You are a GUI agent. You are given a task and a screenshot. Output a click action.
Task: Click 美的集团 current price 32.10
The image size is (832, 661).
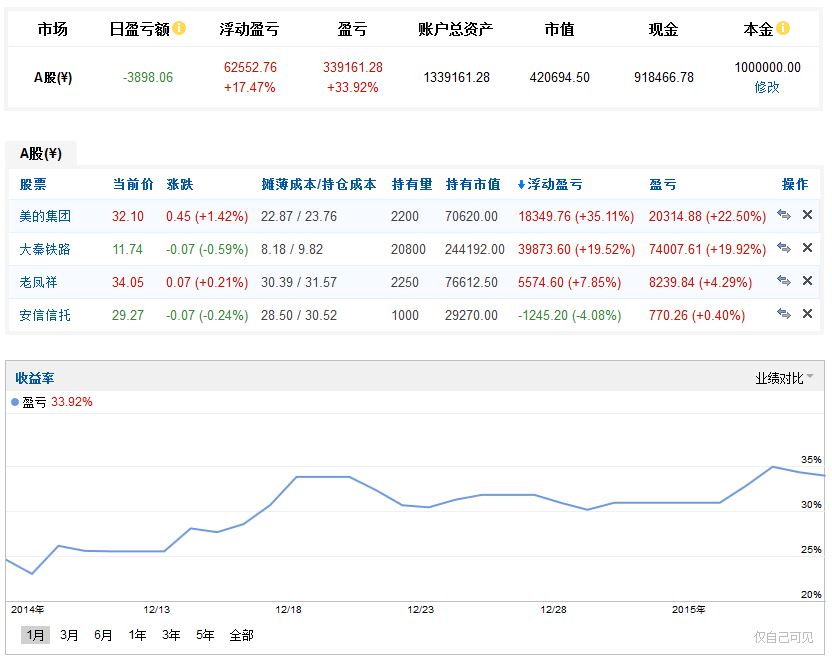[128, 216]
